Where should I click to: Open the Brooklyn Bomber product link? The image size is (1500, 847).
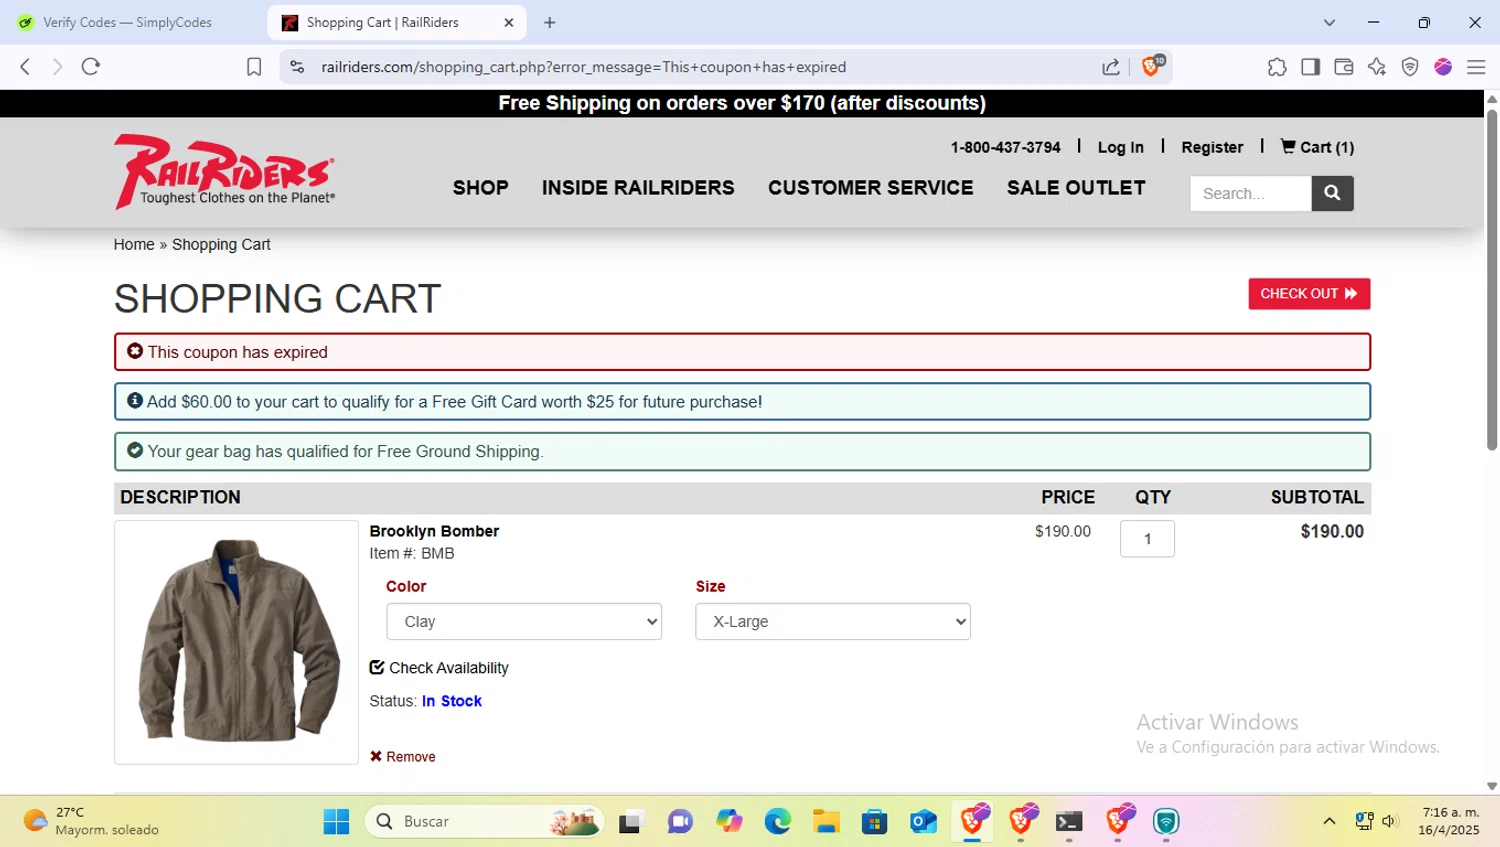click(434, 531)
